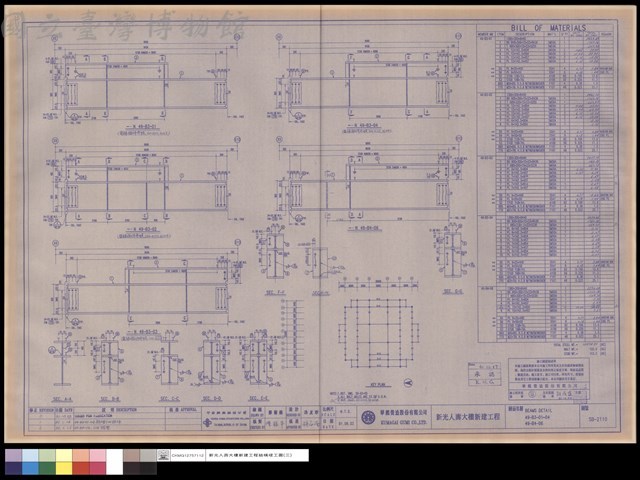The height and width of the screenshot is (480, 640).
Task: Click the KEY PLAN caption
Action: coord(378,385)
